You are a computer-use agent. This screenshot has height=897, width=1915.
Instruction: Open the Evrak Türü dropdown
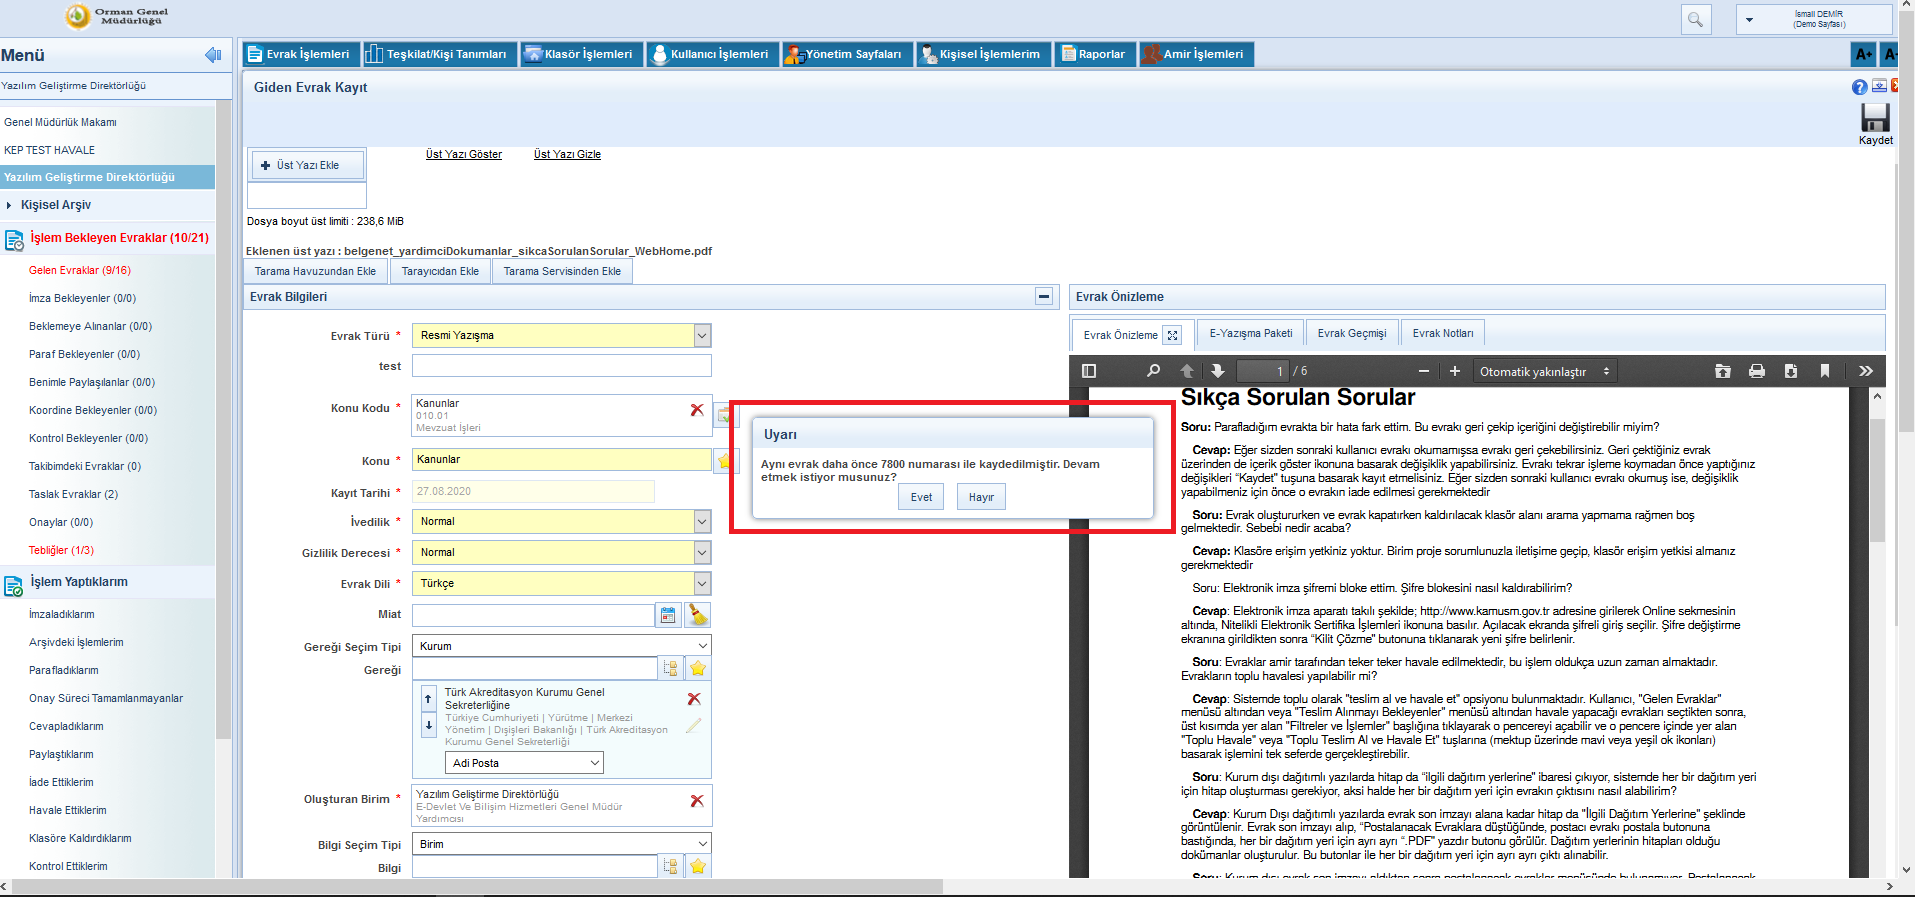click(702, 336)
